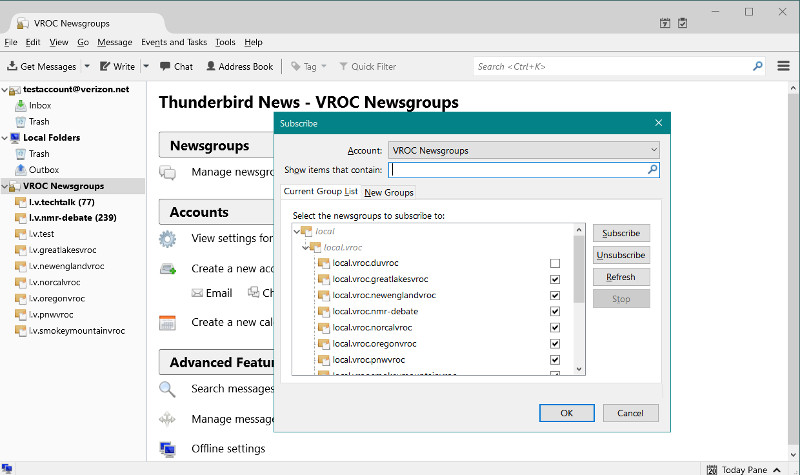Click the Refresh button

(621, 277)
